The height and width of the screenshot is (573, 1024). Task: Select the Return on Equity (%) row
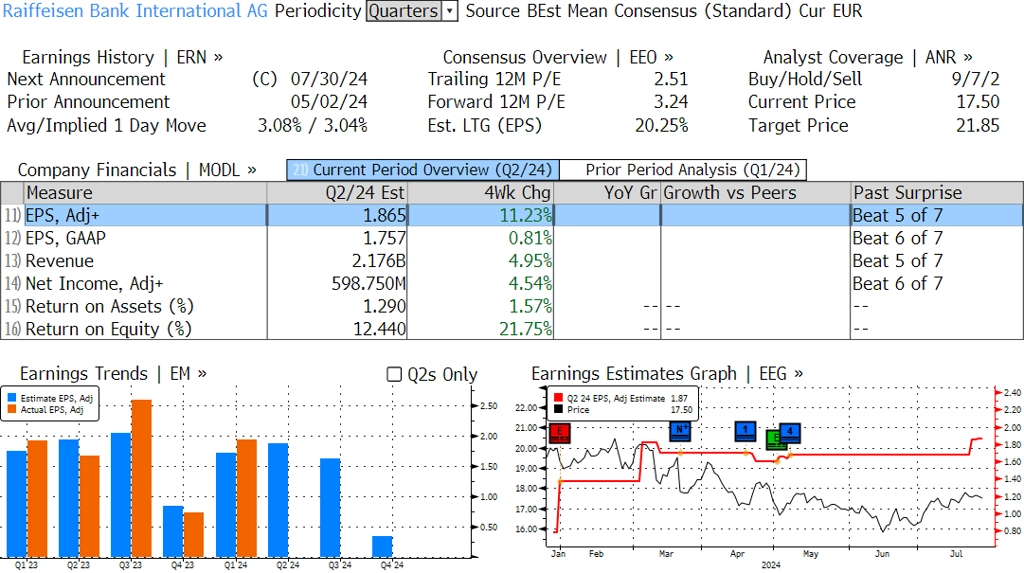pos(512,329)
